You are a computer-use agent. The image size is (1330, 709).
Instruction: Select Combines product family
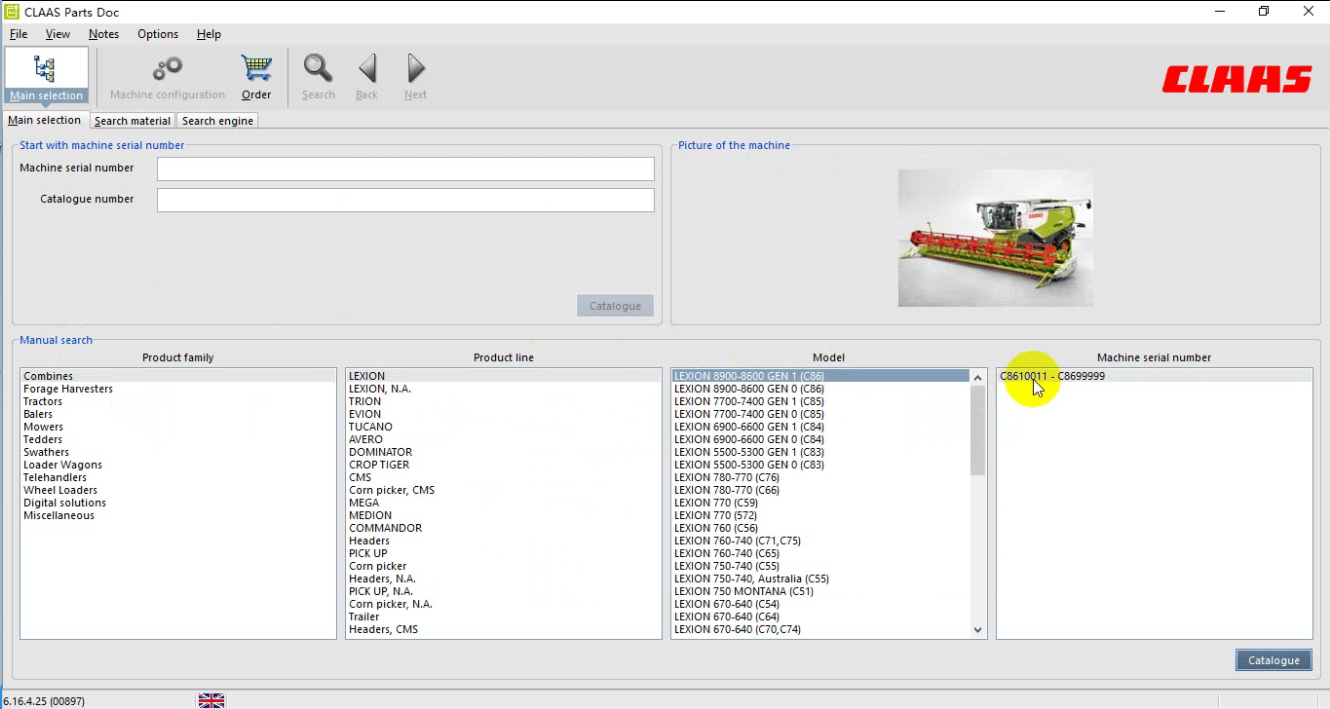click(178, 376)
